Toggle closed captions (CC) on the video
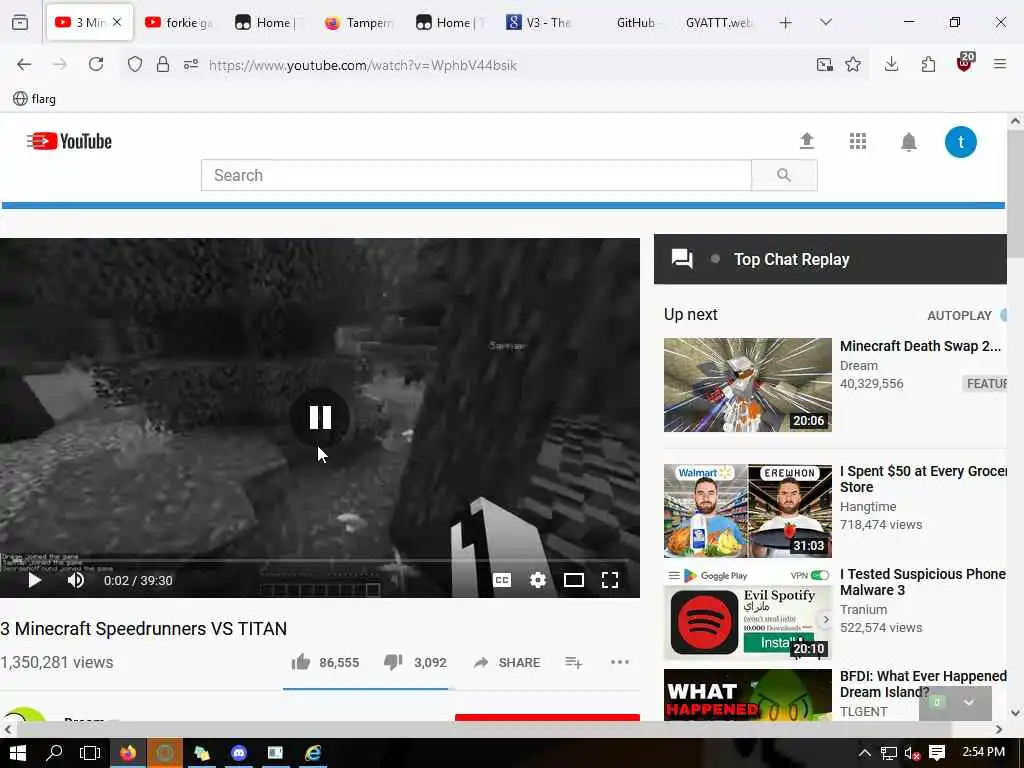The width and height of the screenshot is (1024, 768). tap(502, 580)
